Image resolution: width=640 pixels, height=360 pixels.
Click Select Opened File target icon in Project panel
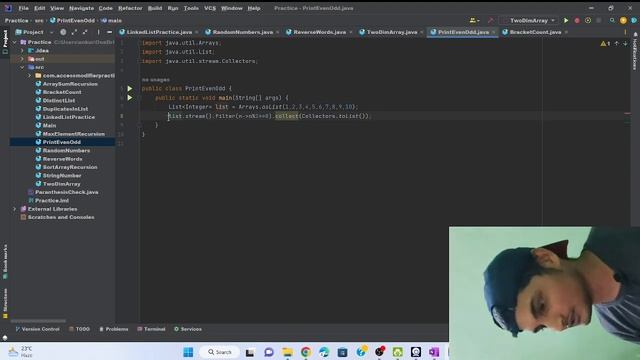pyautogui.click(x=63, y=32)
